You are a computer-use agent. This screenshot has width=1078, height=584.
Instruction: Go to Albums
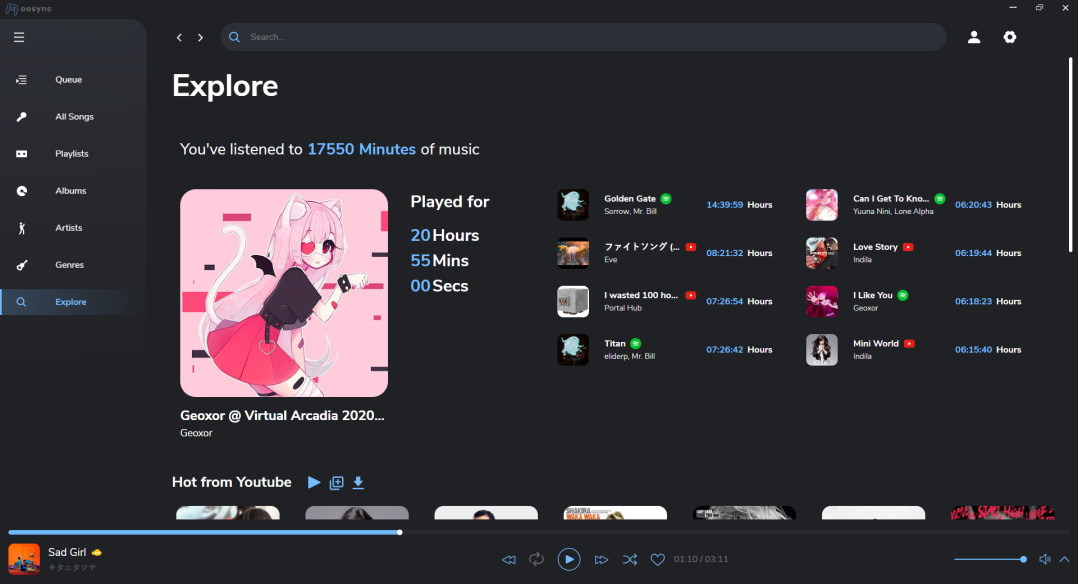tap(71, 191)
